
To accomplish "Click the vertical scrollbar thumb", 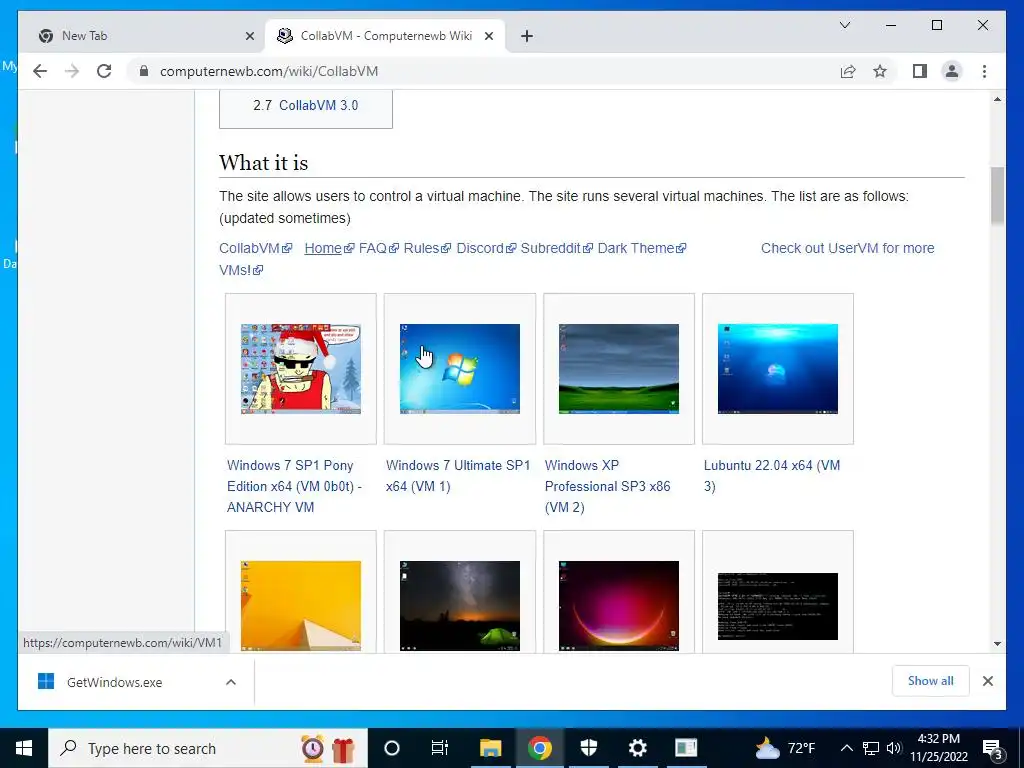I will point(997,195).
